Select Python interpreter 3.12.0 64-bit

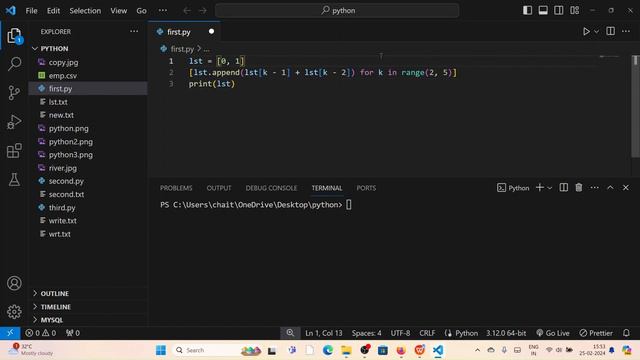coord(506,333)
